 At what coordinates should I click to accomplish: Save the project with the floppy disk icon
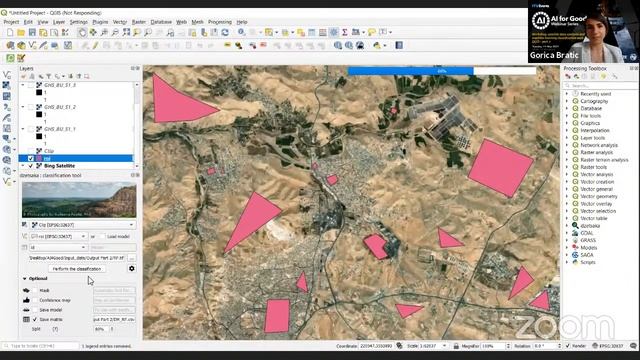[x=32, y=32]
